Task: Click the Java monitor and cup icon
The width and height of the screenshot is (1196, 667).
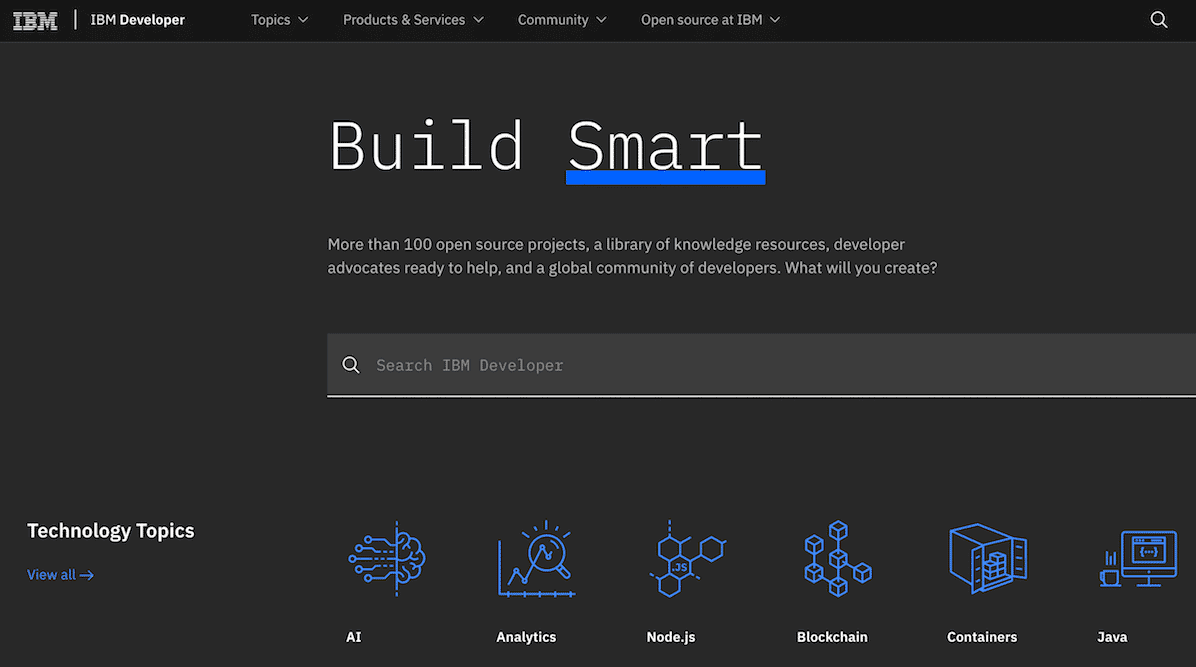Action: 1138,559
